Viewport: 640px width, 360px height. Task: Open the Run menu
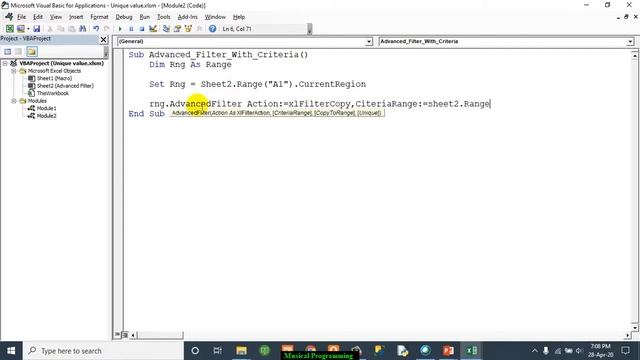(144, 17)
